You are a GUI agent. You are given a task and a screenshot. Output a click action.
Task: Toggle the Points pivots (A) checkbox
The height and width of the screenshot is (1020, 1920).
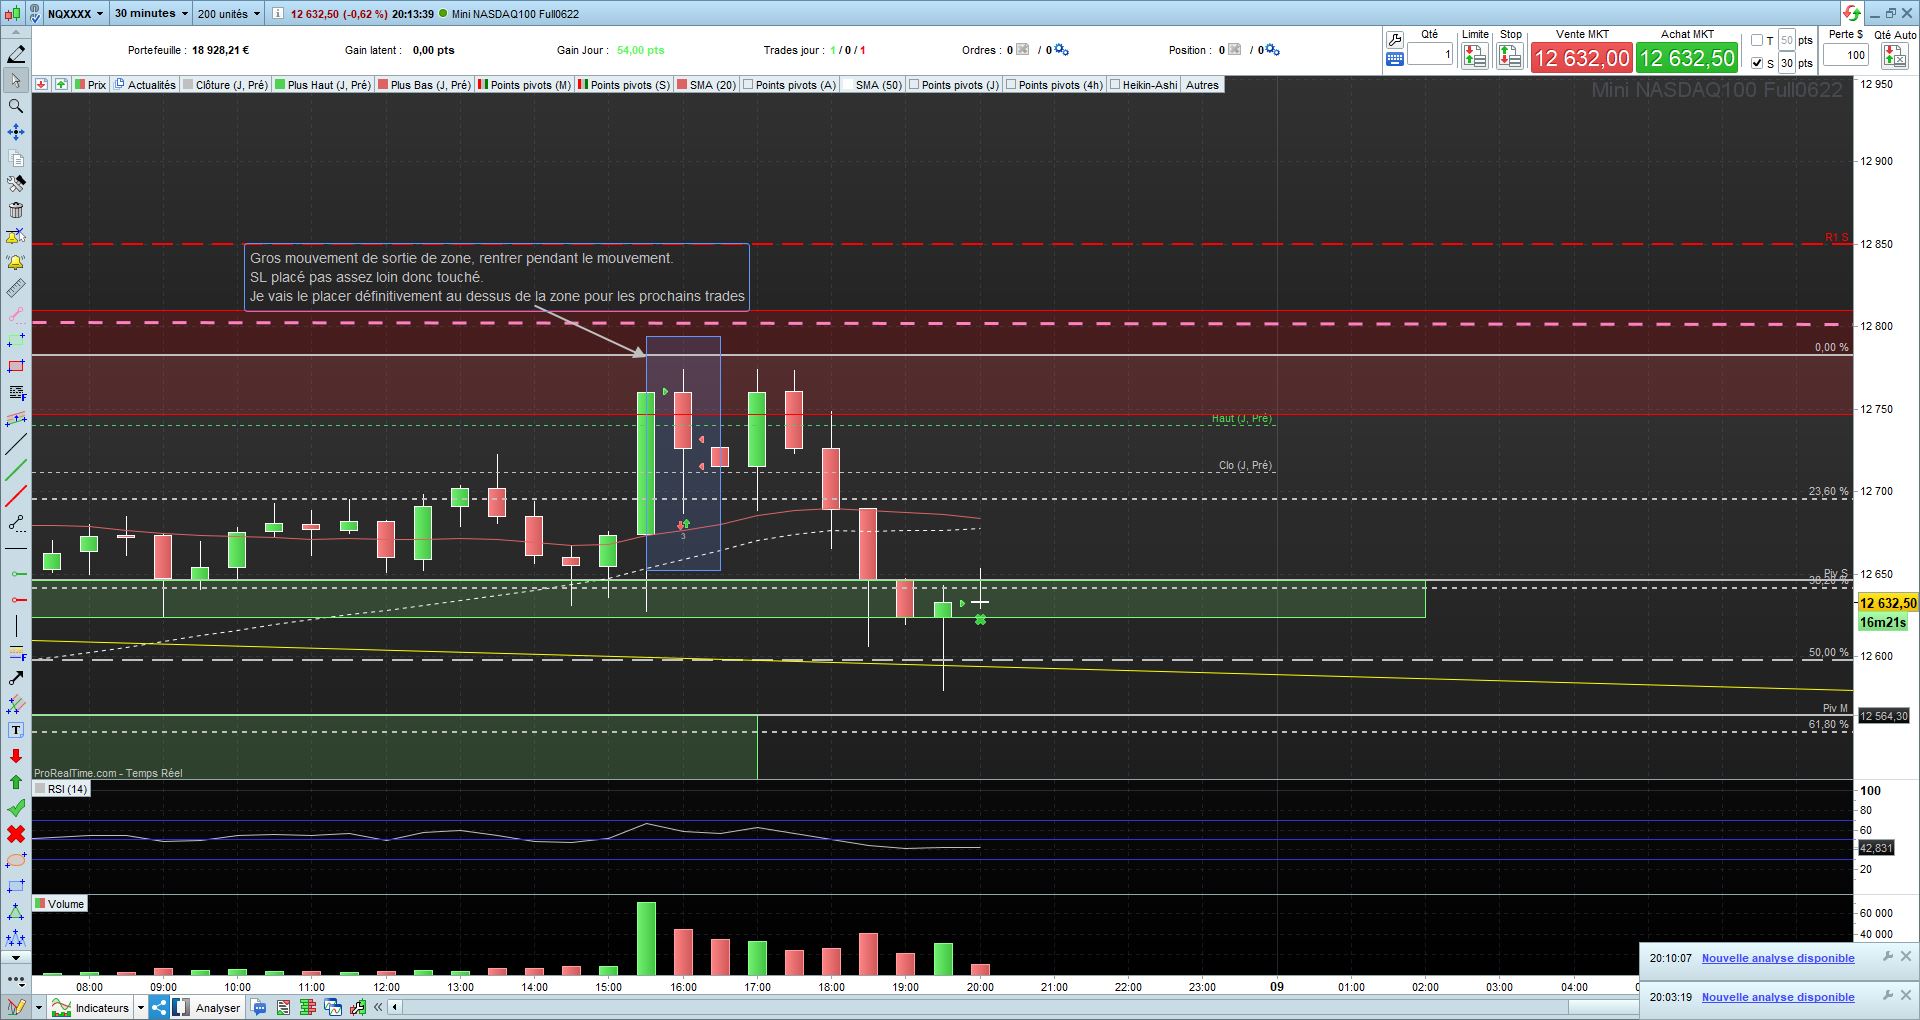(747, 85)
